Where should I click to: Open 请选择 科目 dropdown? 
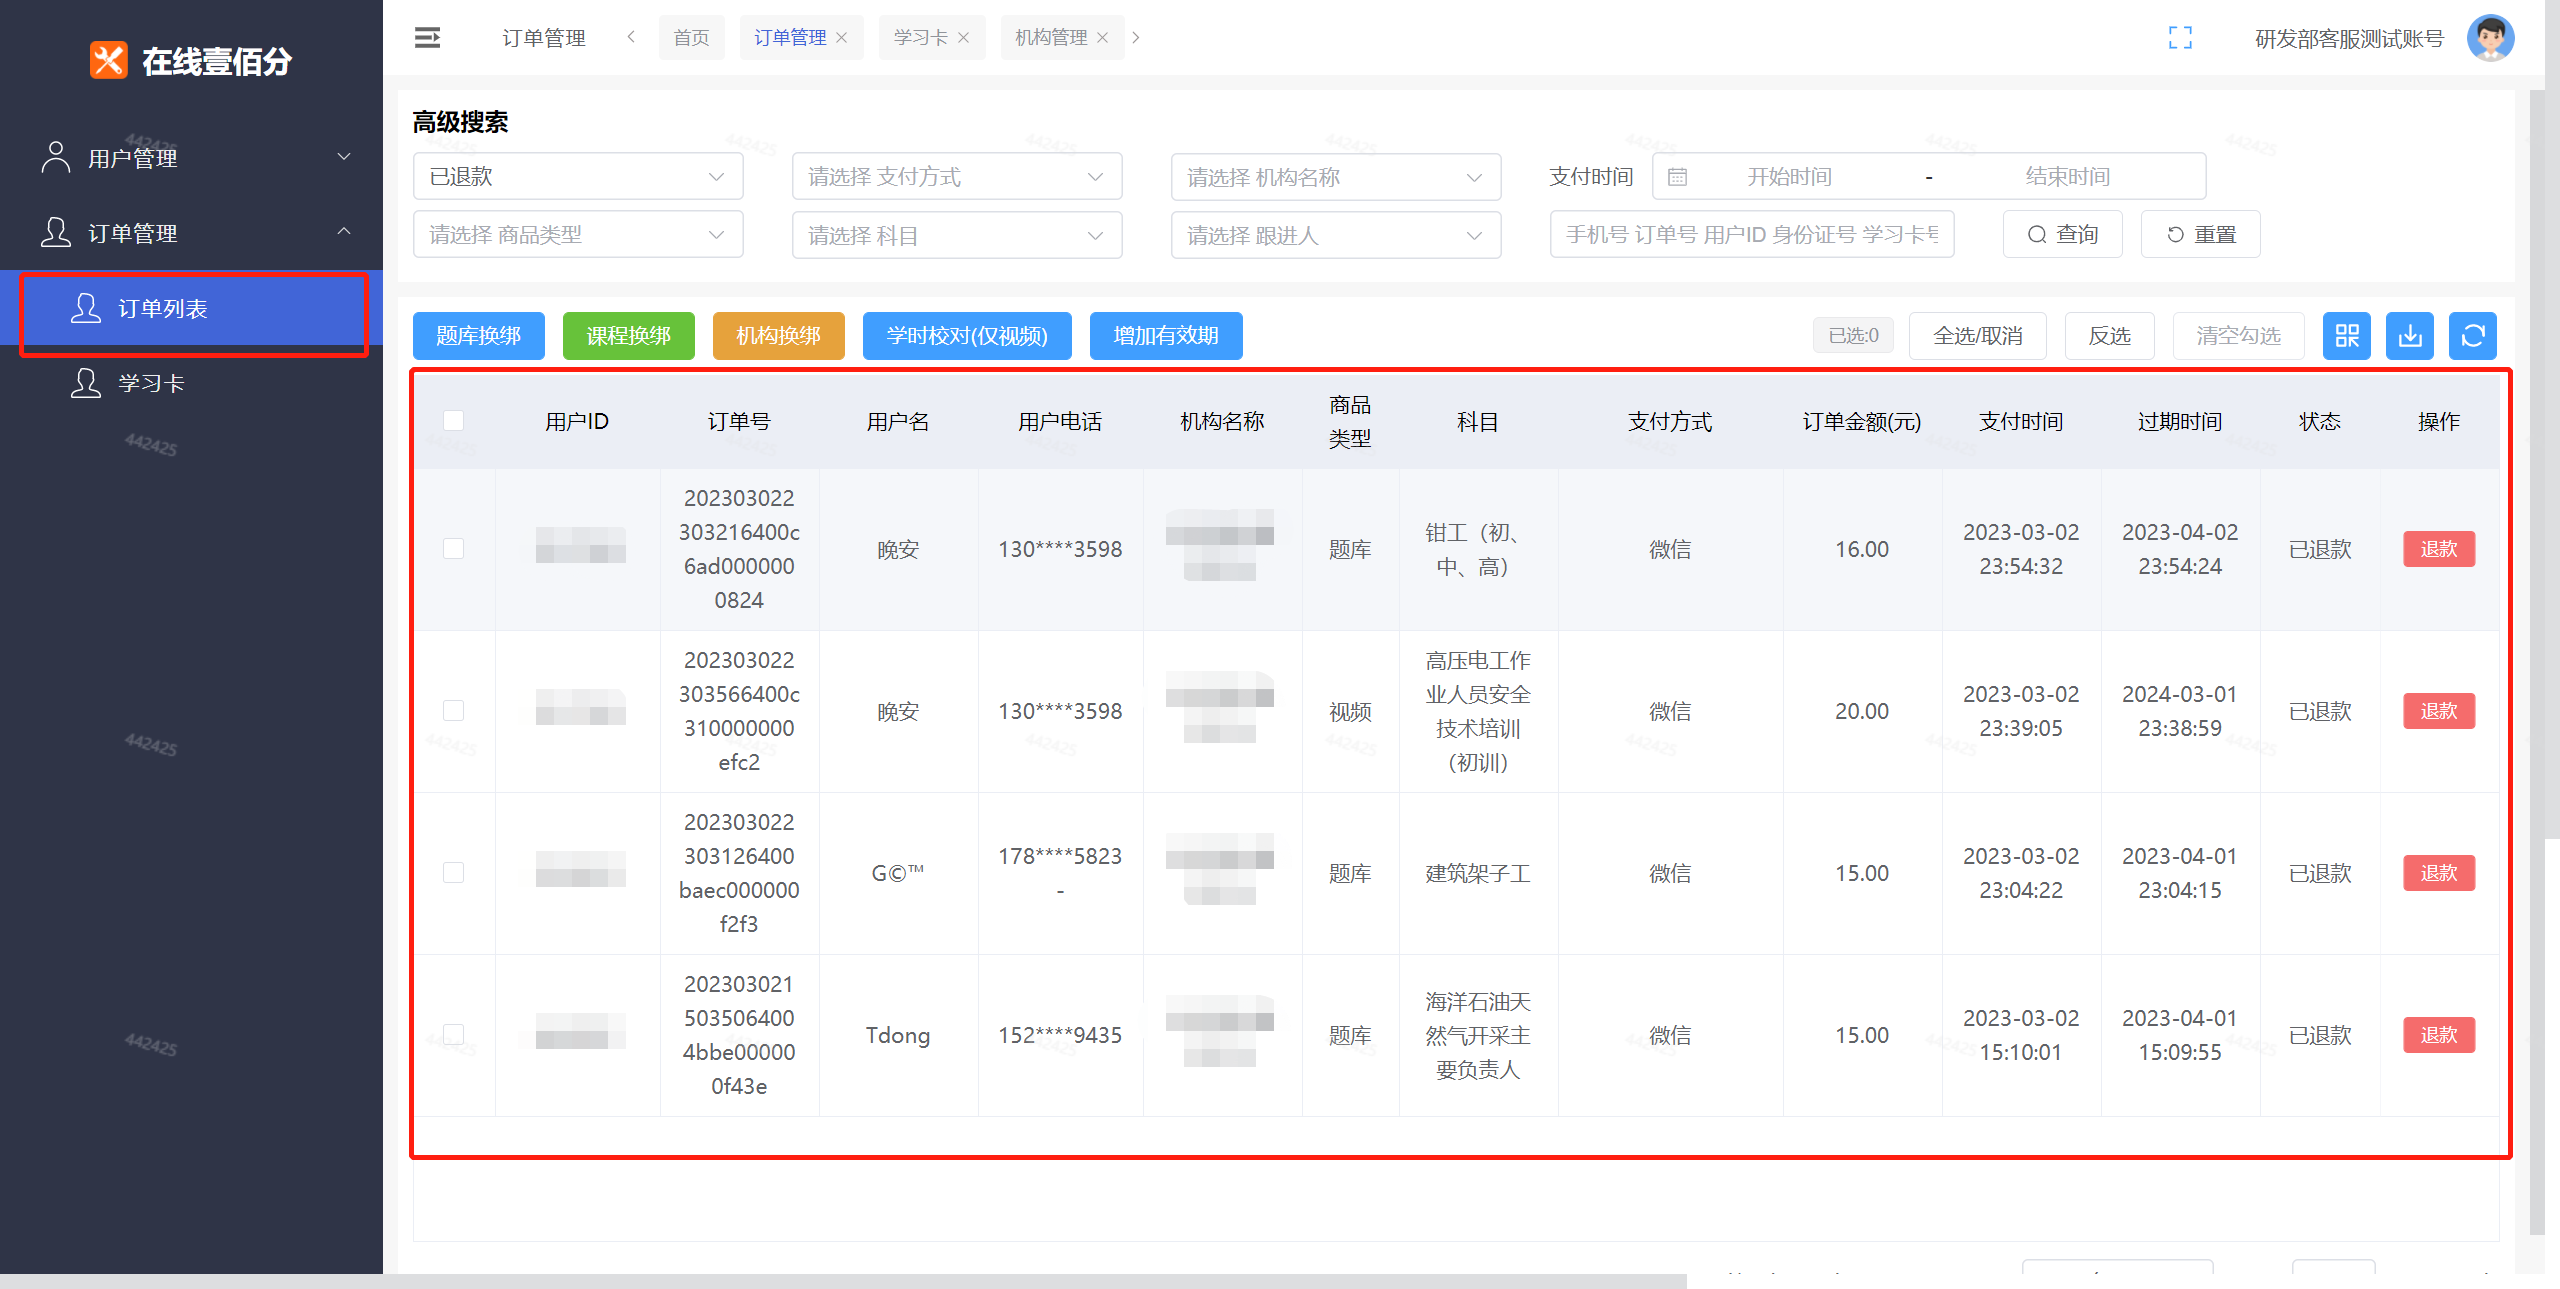click(x=957, y=235)
